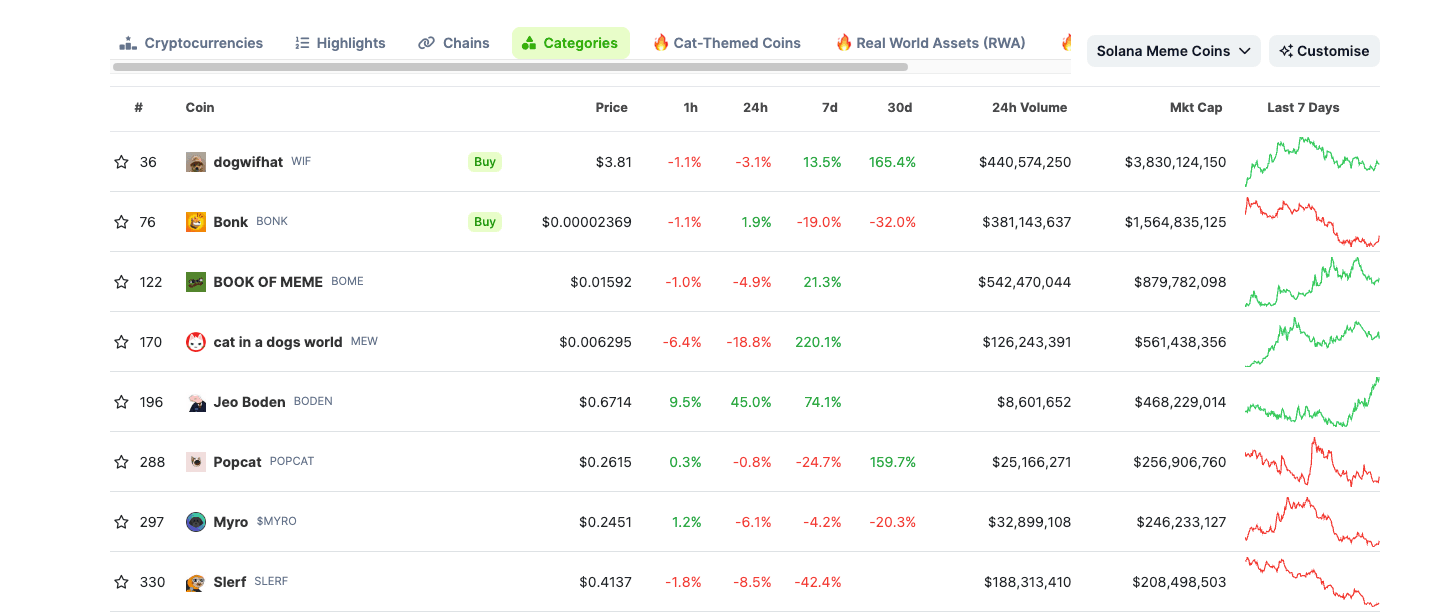Open Real World Assets (RWA) category
This screenshot has width=1442, height=616.
[930, 43]
